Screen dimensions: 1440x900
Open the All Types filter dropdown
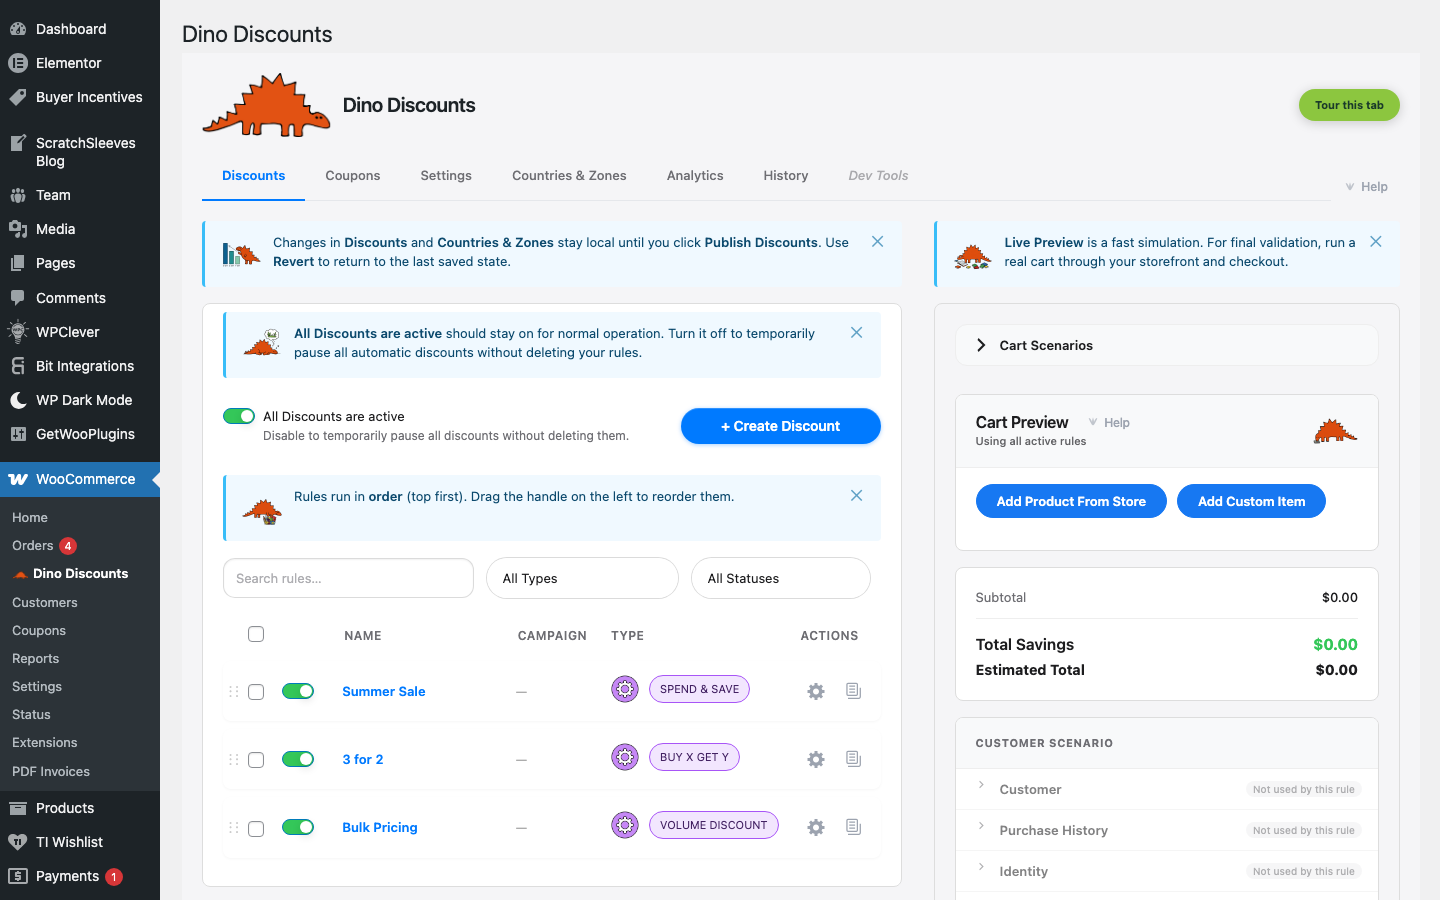pos(582,578)
